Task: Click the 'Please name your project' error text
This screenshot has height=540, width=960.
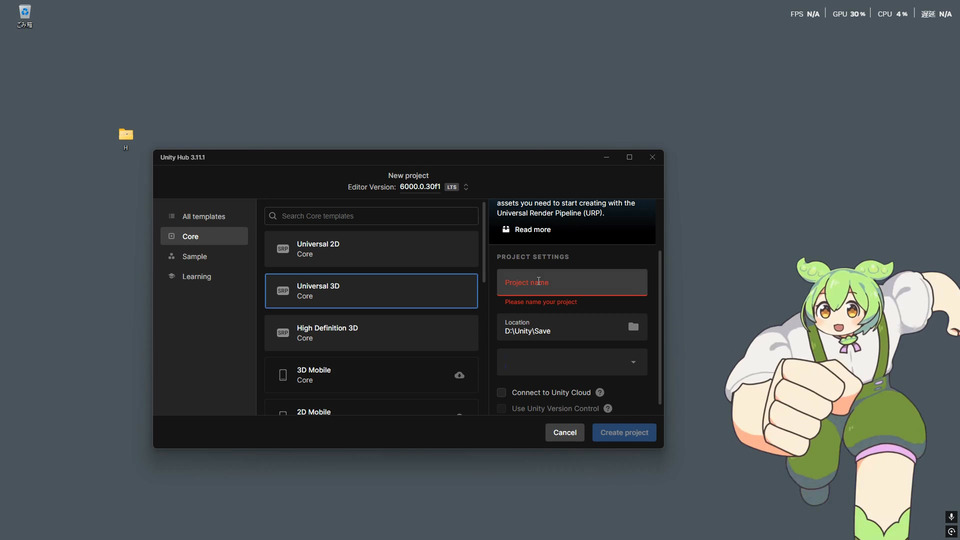Action: click(541, 302)
